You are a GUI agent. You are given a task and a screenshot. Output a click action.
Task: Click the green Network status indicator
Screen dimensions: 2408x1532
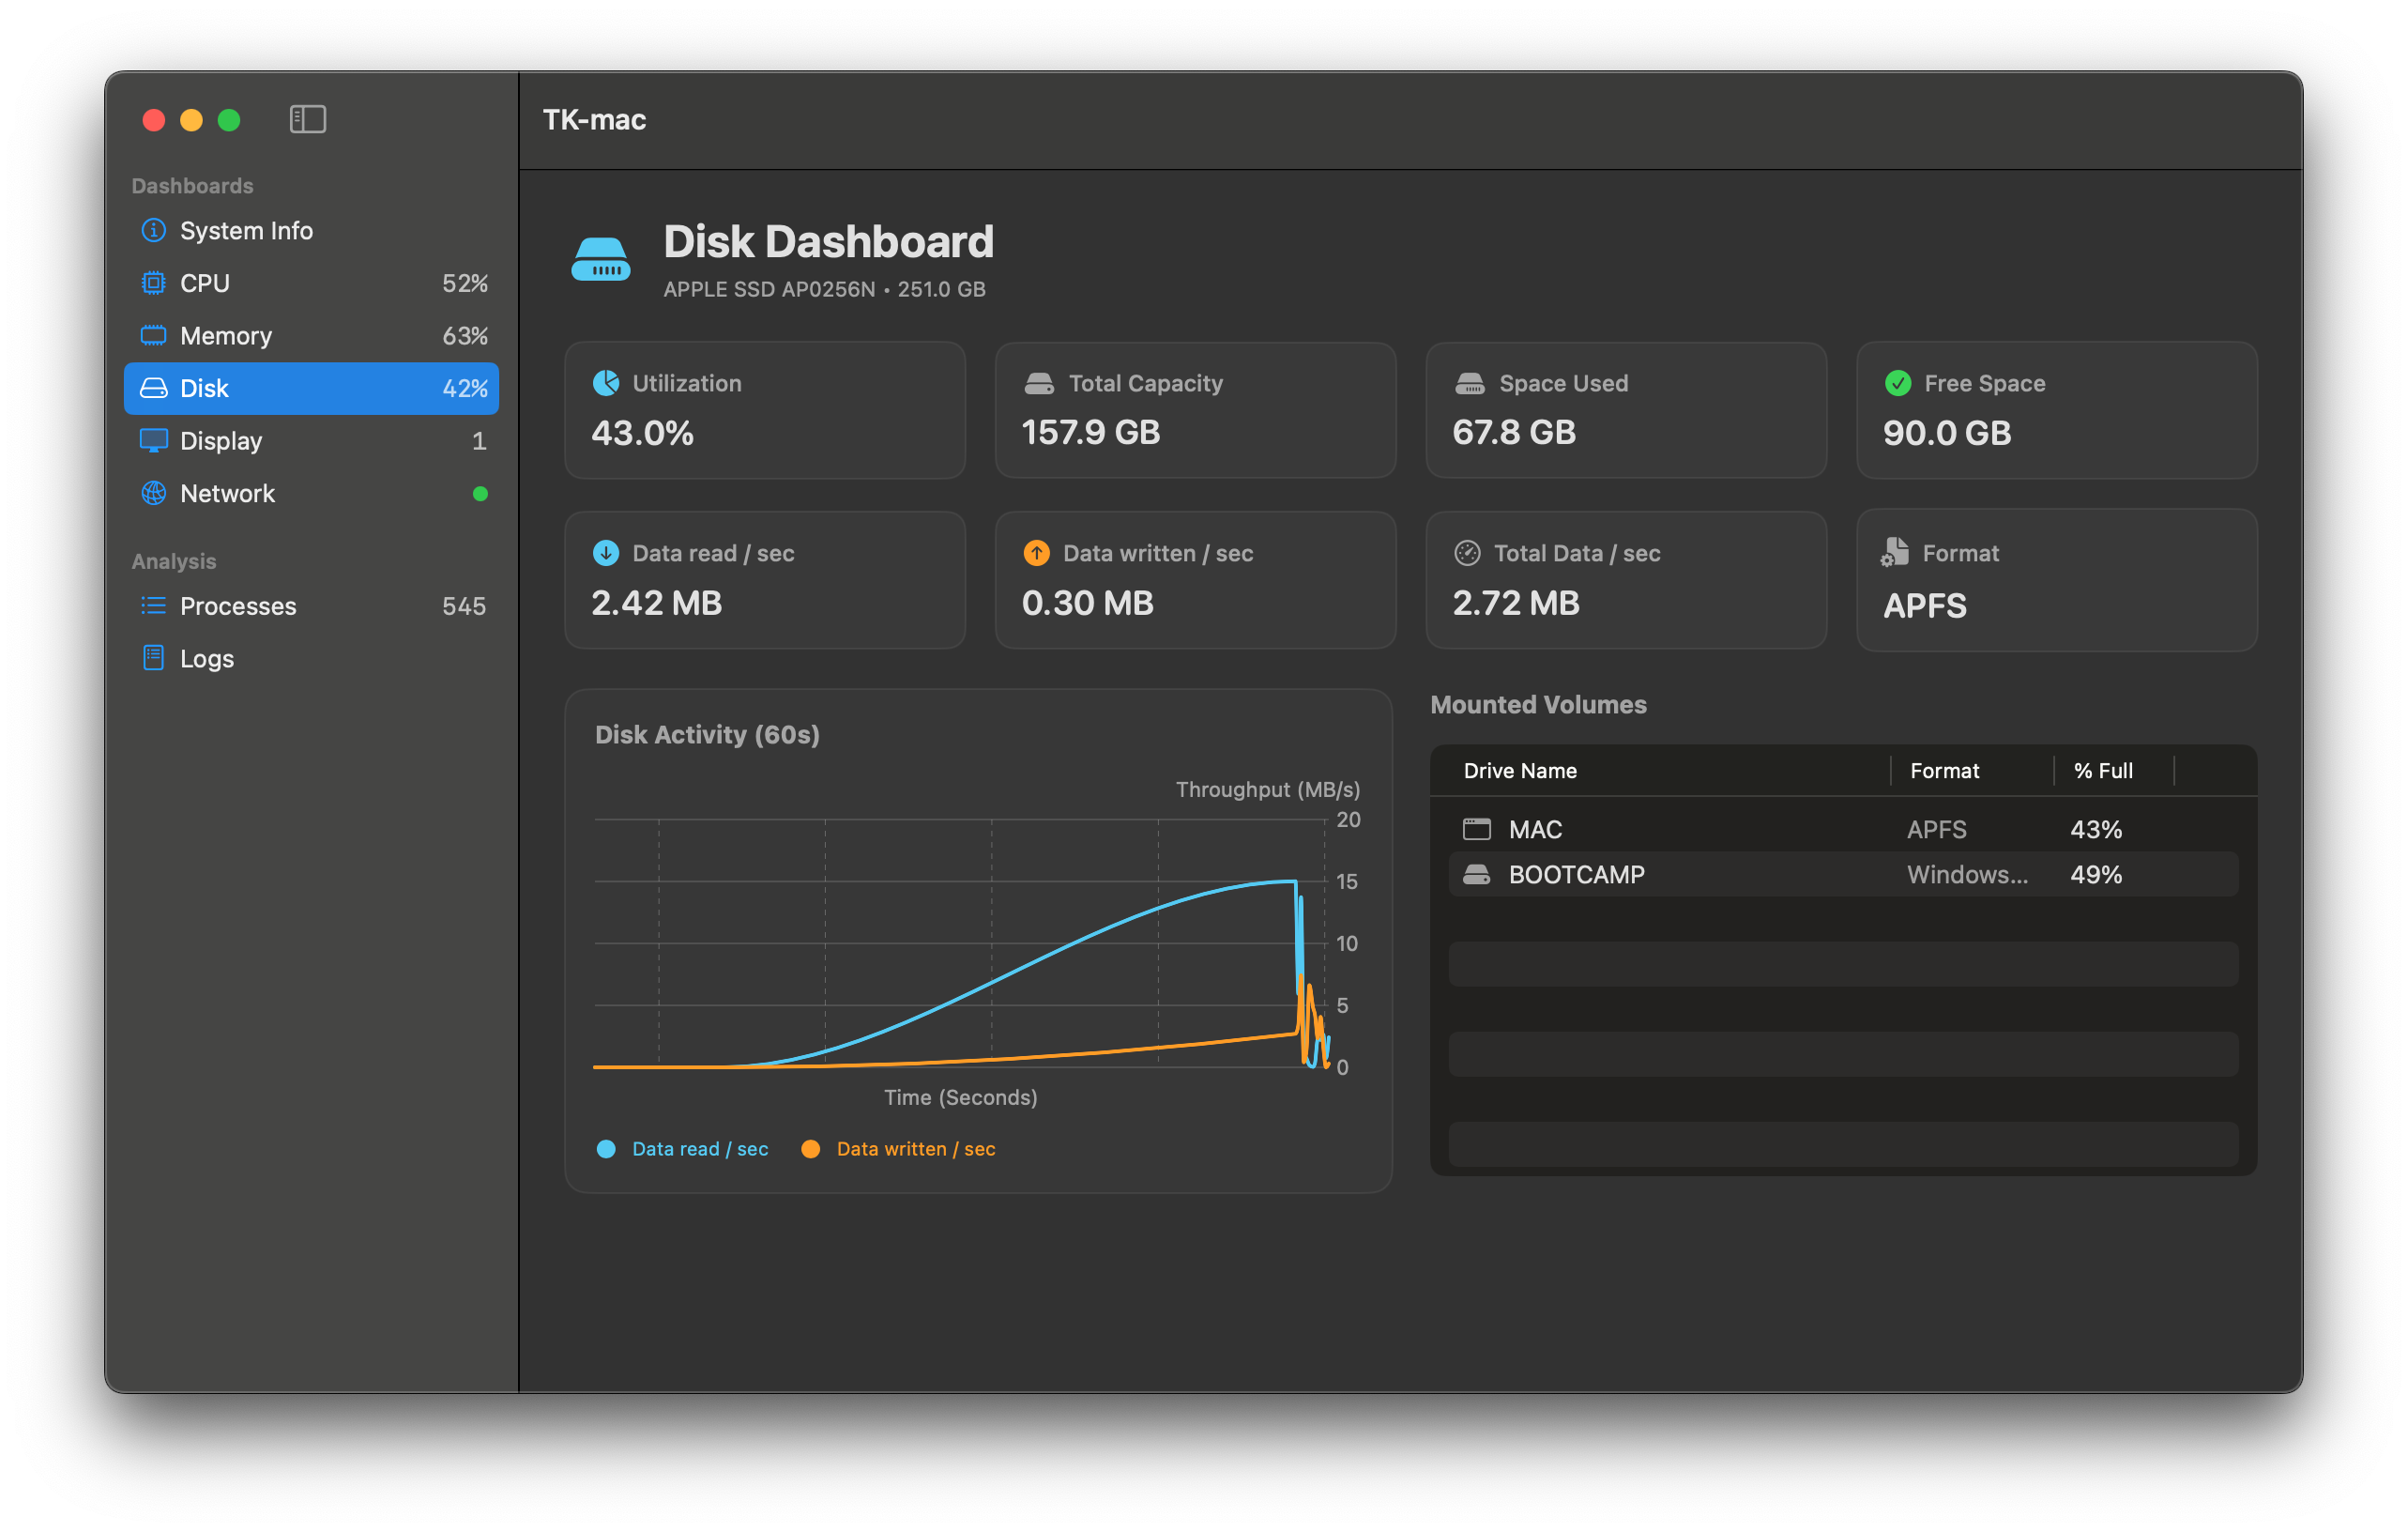tap(481, 493)
